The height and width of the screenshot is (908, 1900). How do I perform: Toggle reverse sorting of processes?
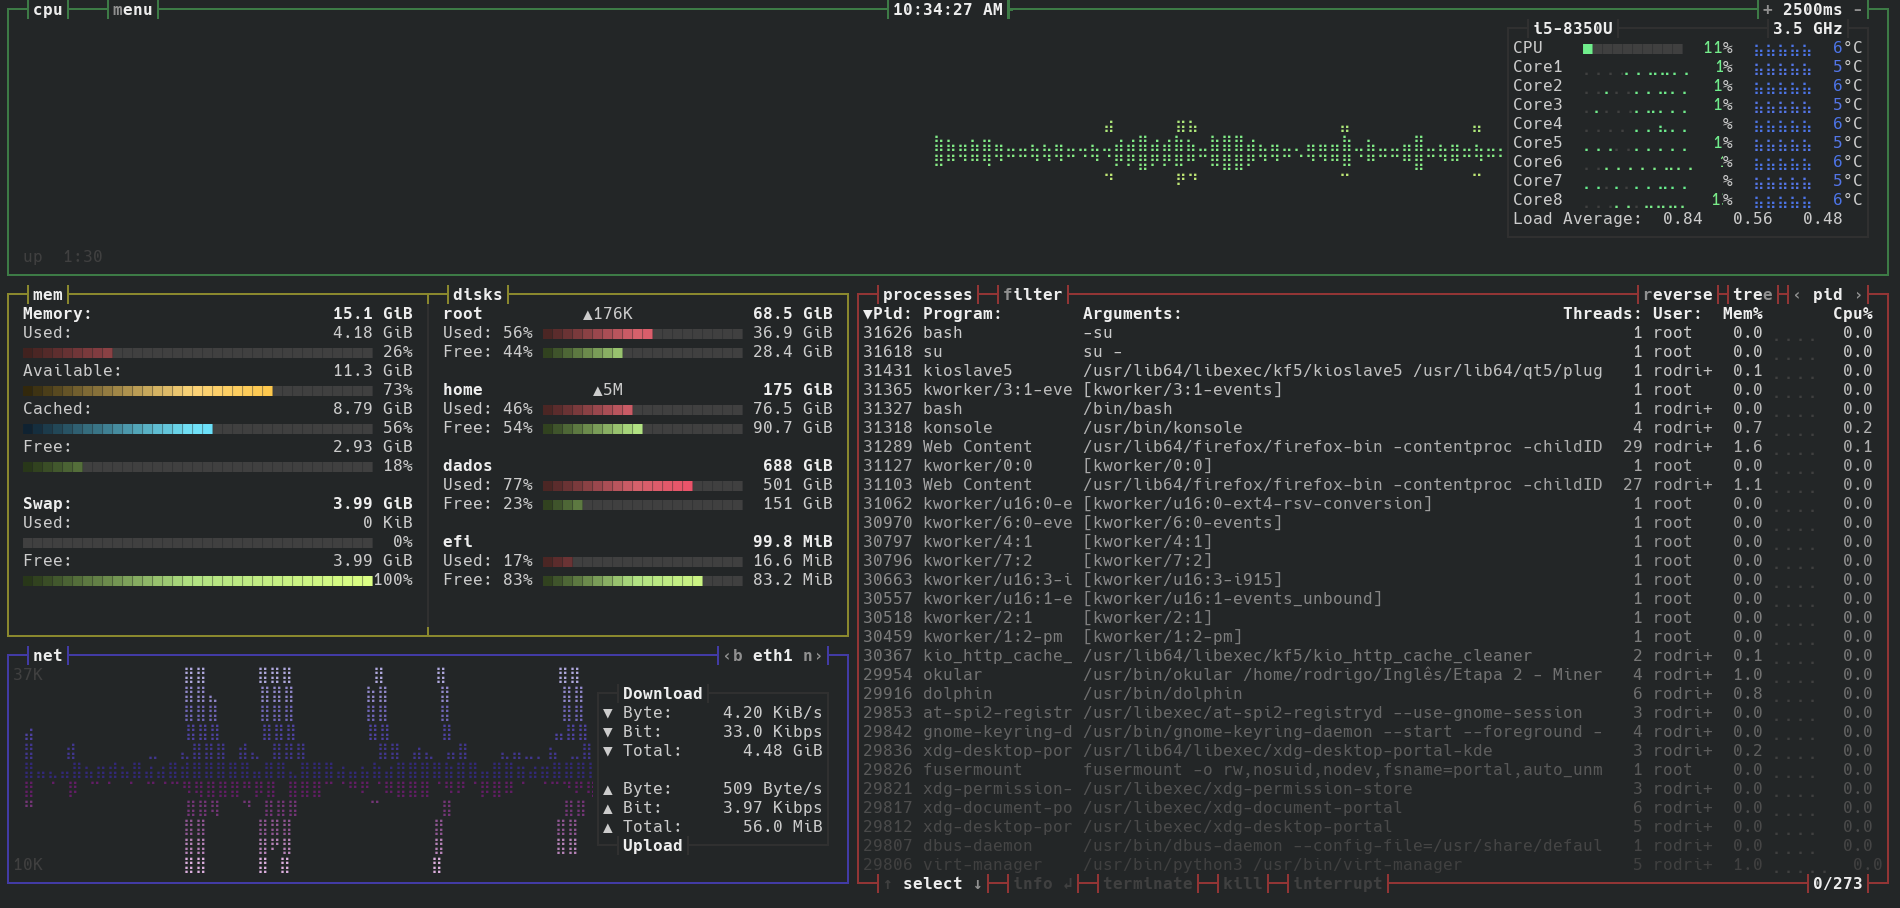click(x=1677, y=295)
